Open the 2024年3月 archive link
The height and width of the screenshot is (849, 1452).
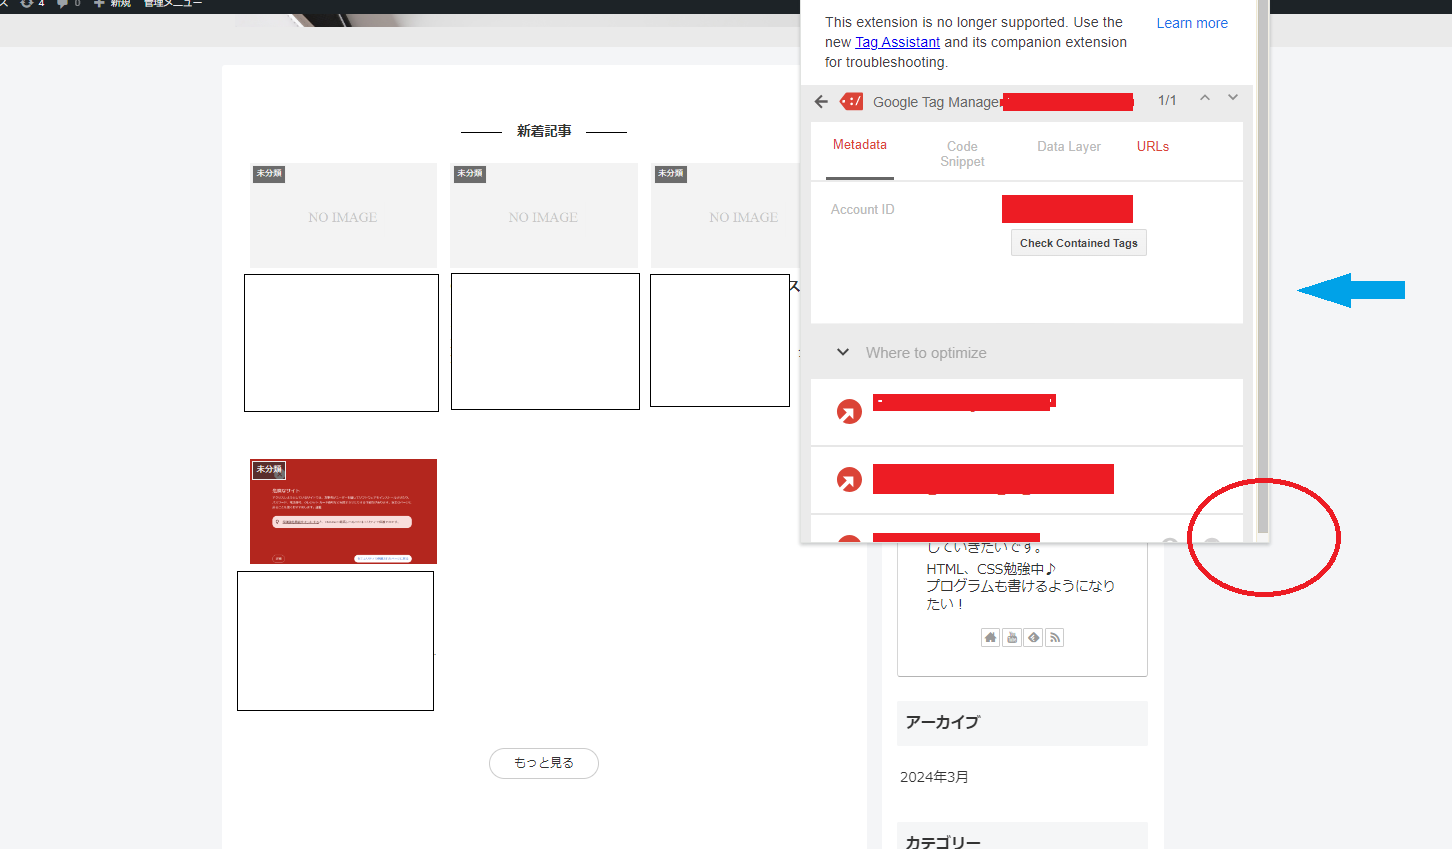(x=934, y=776)
